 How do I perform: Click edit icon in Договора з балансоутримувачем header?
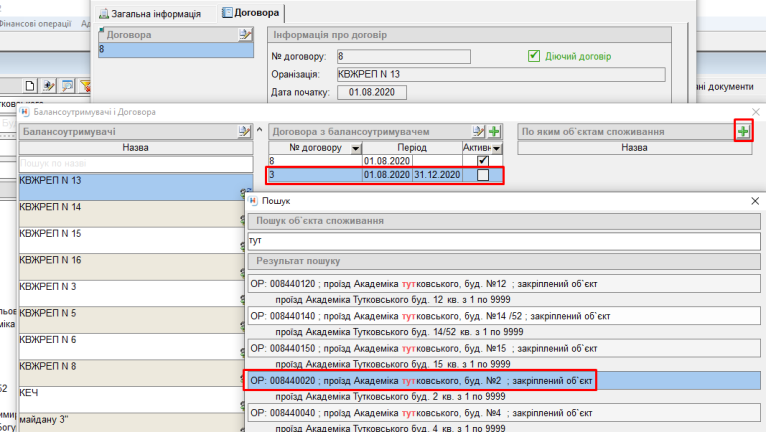tap(477, 131)
